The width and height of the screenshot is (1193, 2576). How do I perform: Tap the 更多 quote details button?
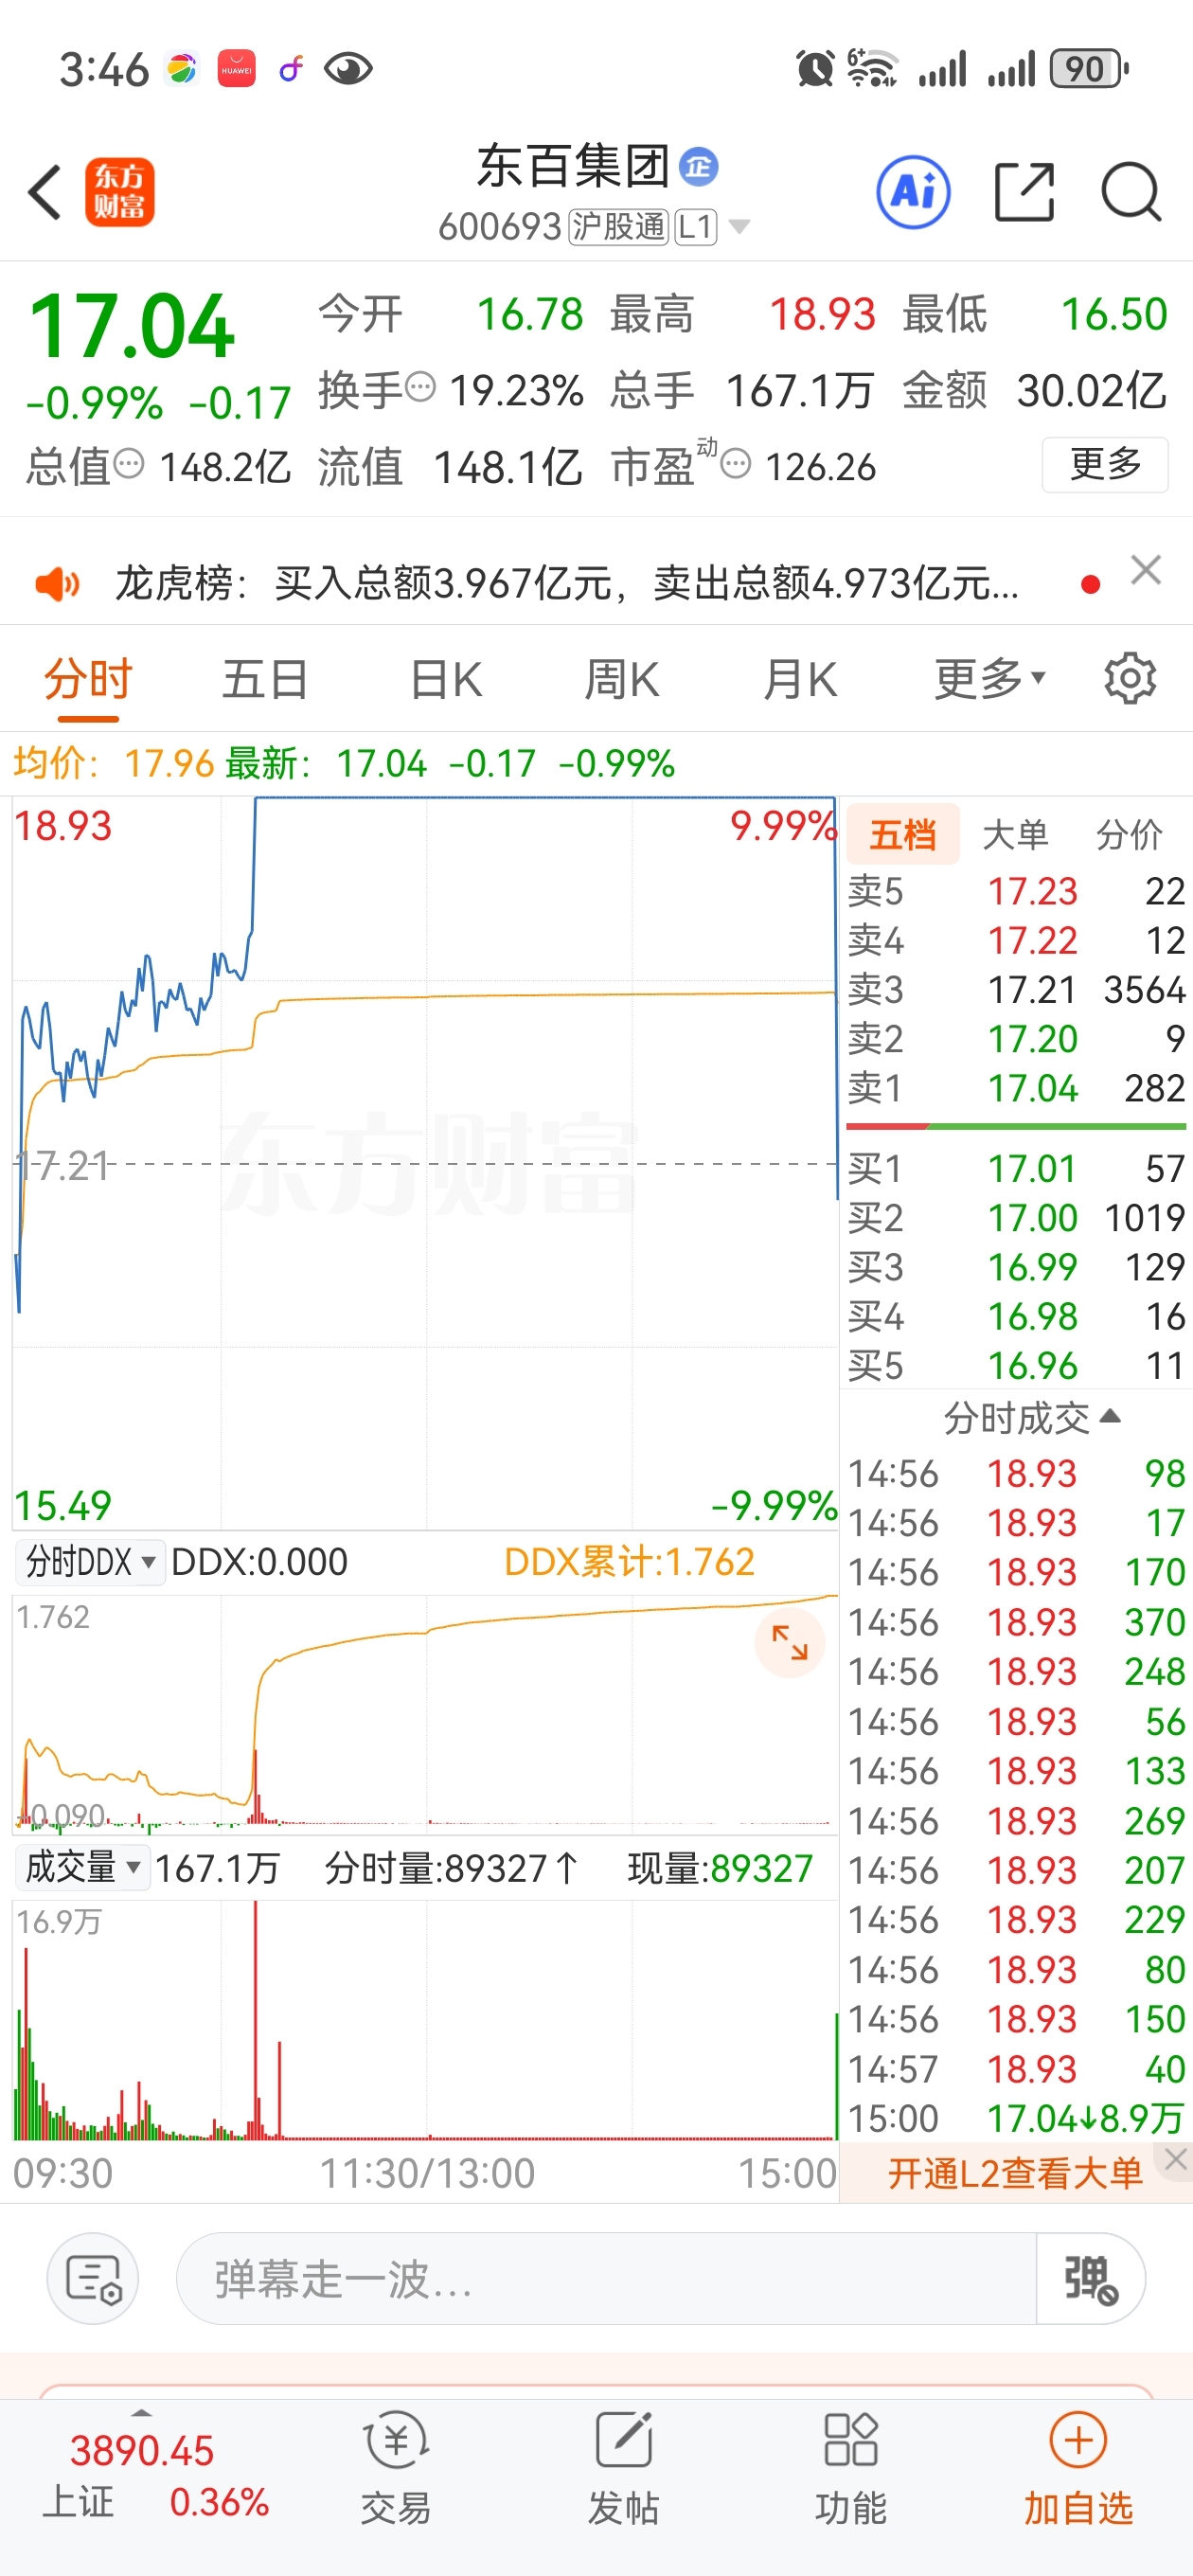coord(1105,464)
